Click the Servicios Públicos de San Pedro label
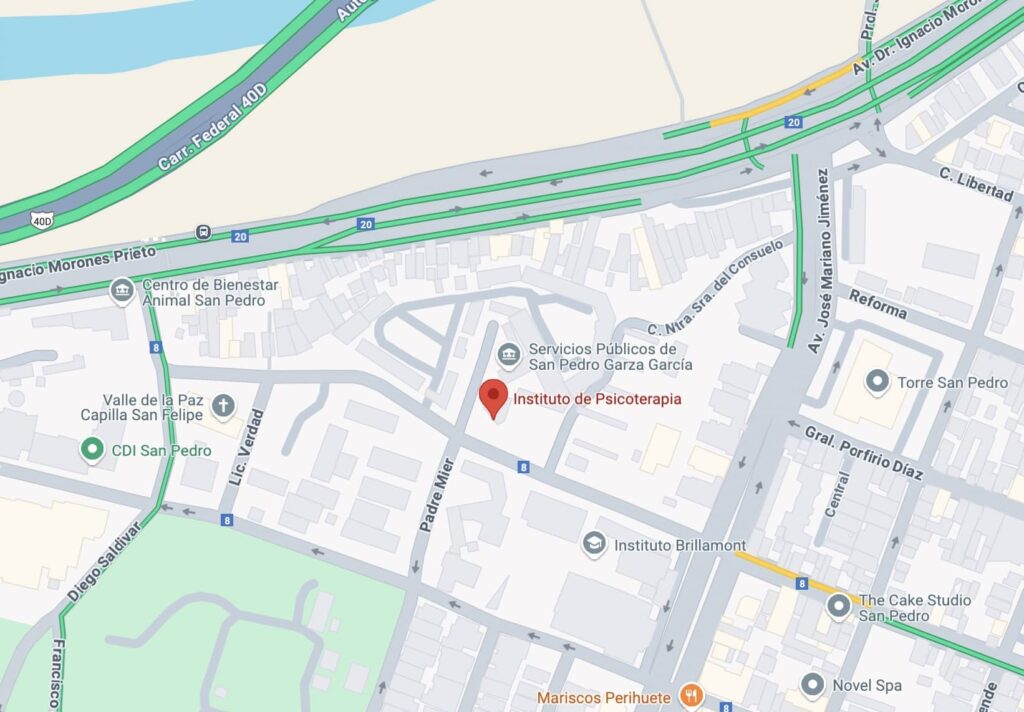 coord(611,357)
